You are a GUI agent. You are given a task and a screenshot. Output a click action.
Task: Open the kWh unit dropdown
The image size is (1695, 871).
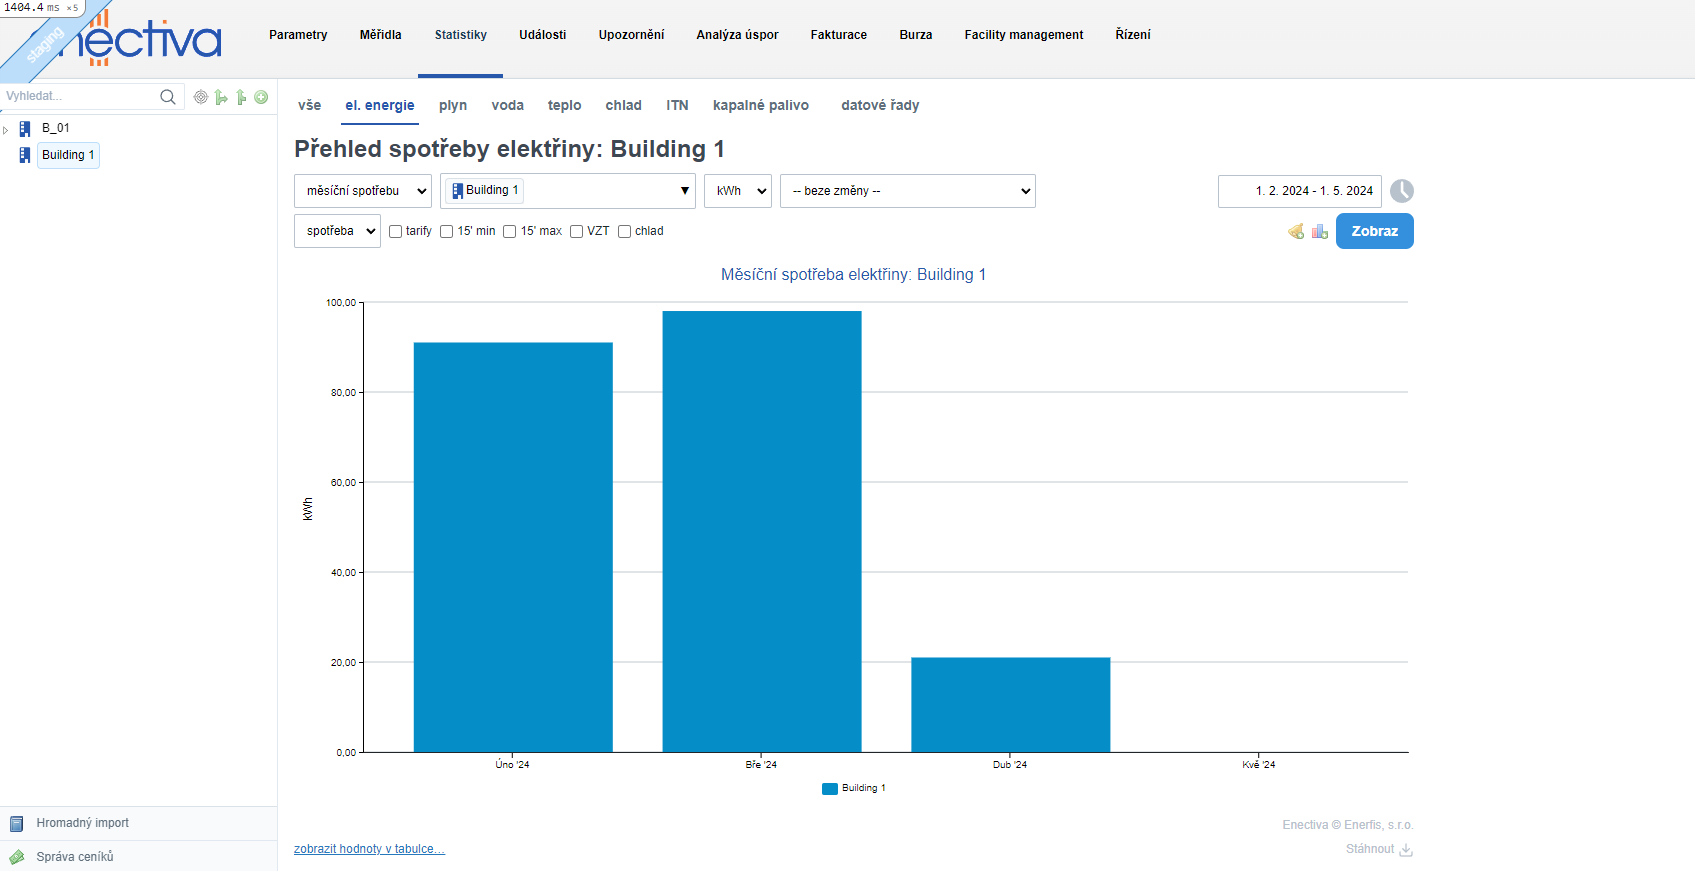tap(738, 191)
